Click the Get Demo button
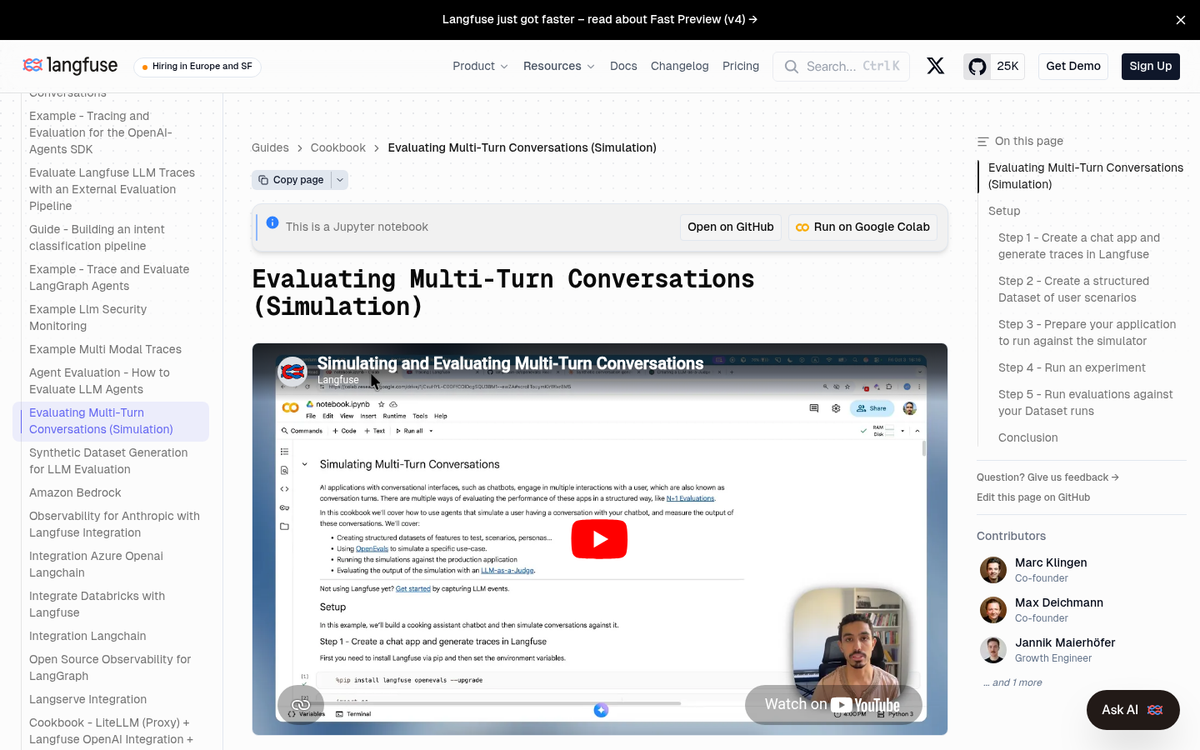This screenshot has height=750, width=1200. click(x=1073, y=66)
